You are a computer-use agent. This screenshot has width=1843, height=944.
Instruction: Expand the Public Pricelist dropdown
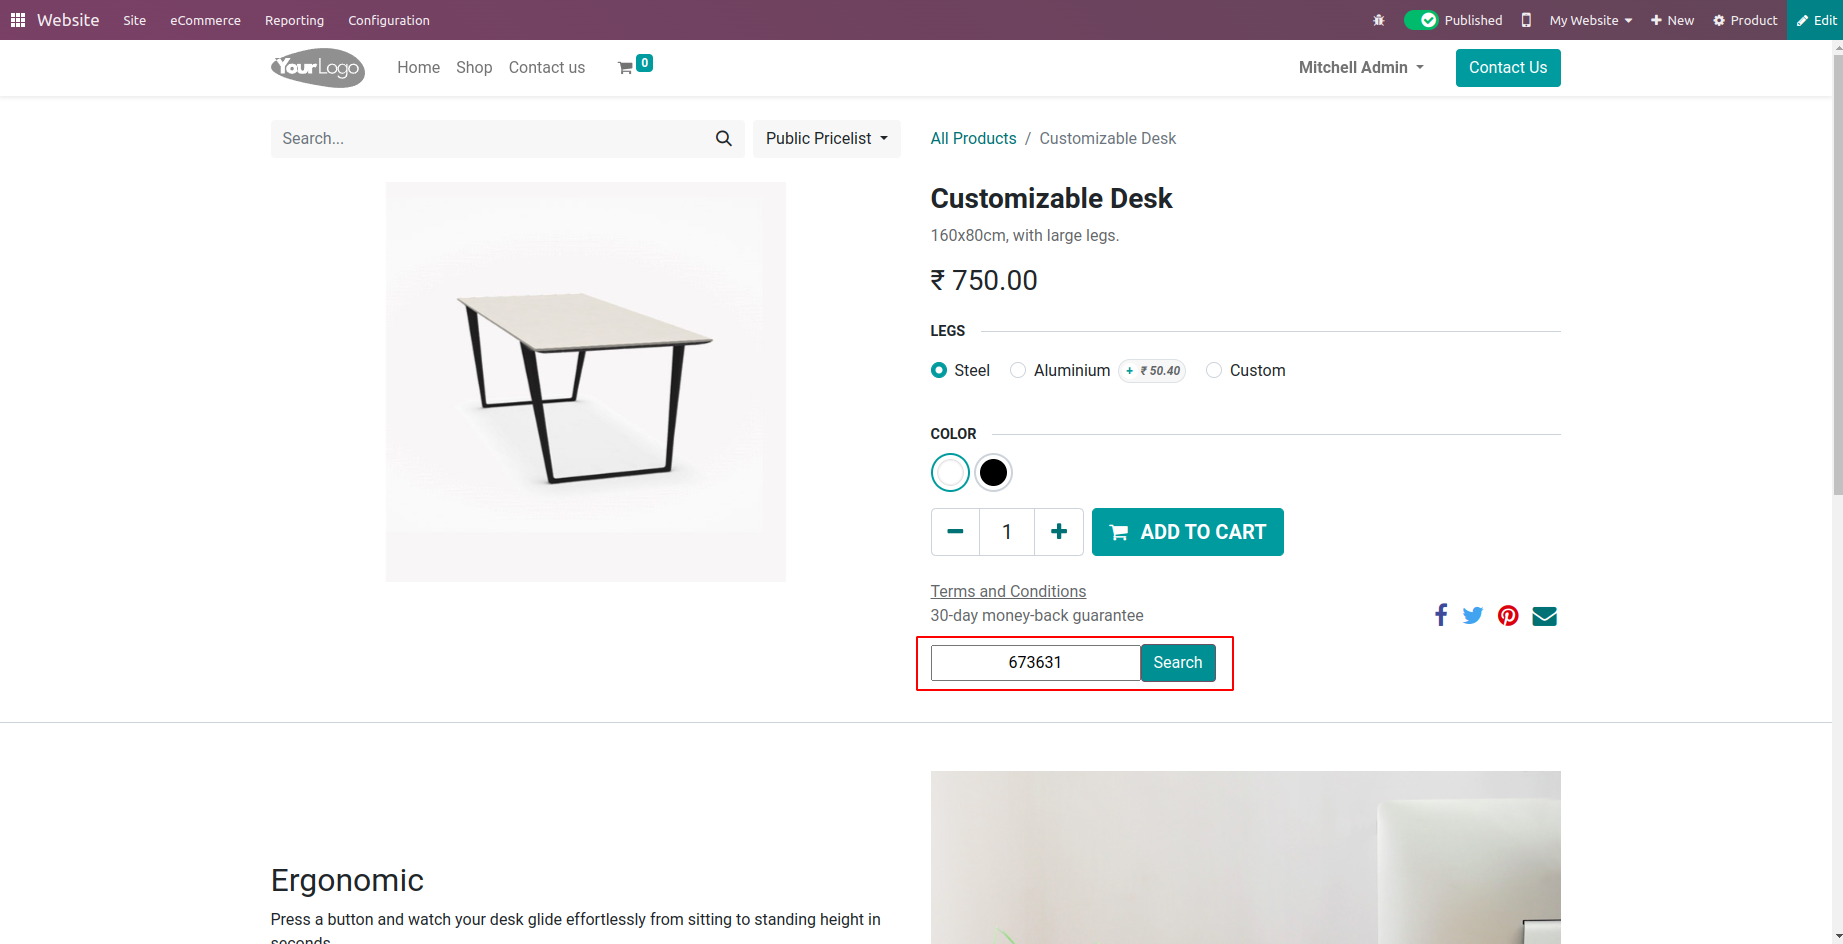[827, 139]
